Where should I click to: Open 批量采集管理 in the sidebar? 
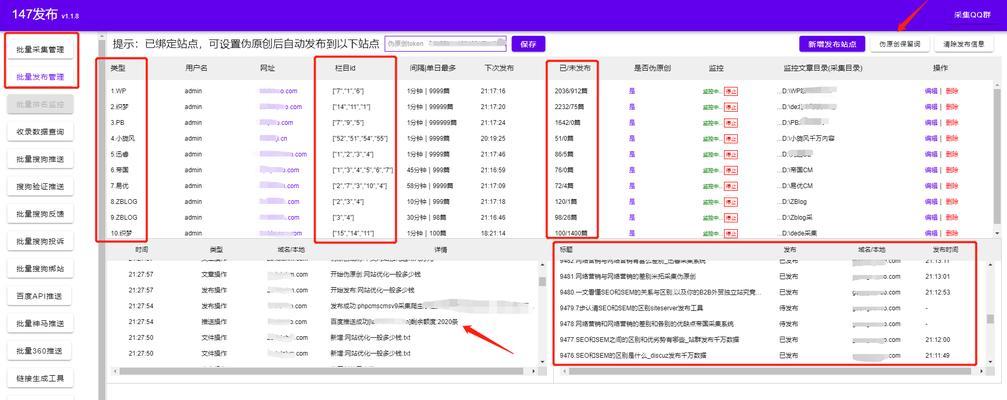click(x=40, y=49)
